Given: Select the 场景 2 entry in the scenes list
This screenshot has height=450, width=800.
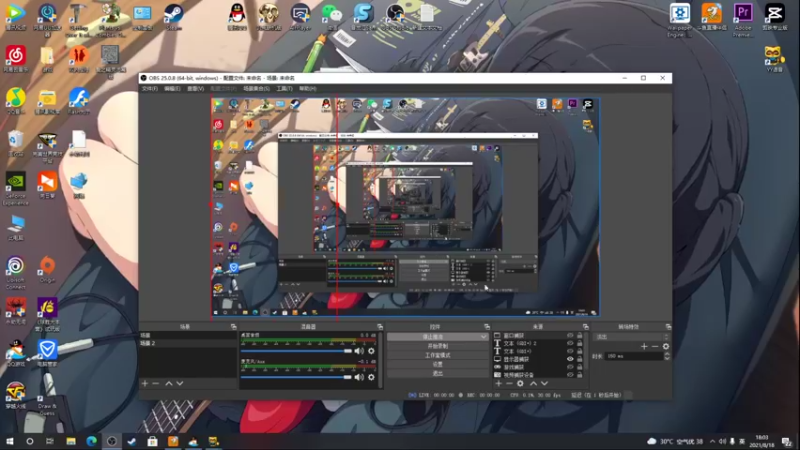Looking at the screenshot, I should pyautogui.click(x=188, y=343).
